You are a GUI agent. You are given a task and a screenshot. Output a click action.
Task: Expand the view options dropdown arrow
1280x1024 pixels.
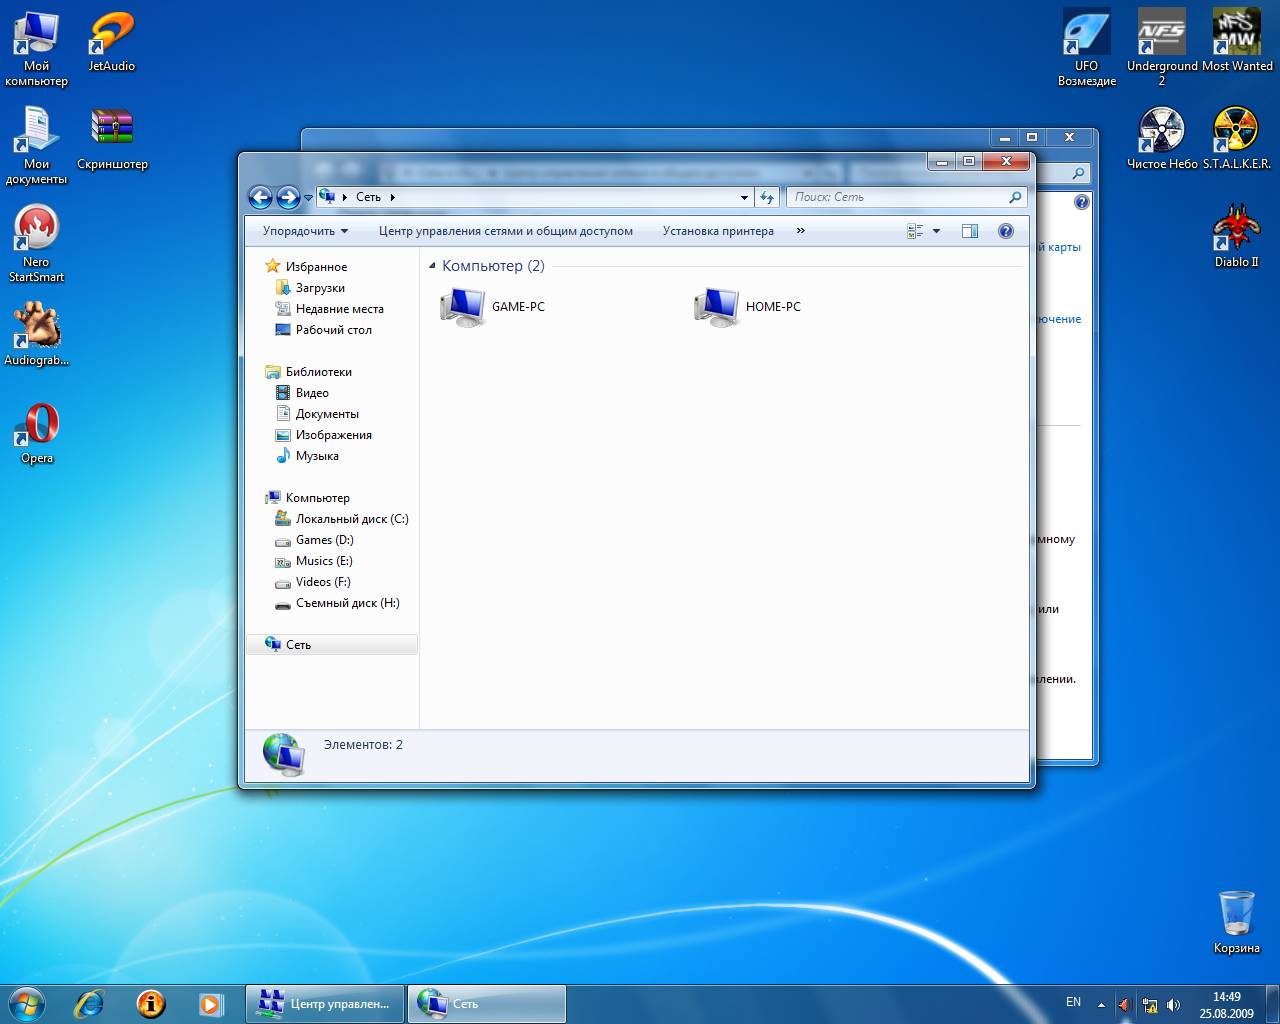tap(936, 231)
